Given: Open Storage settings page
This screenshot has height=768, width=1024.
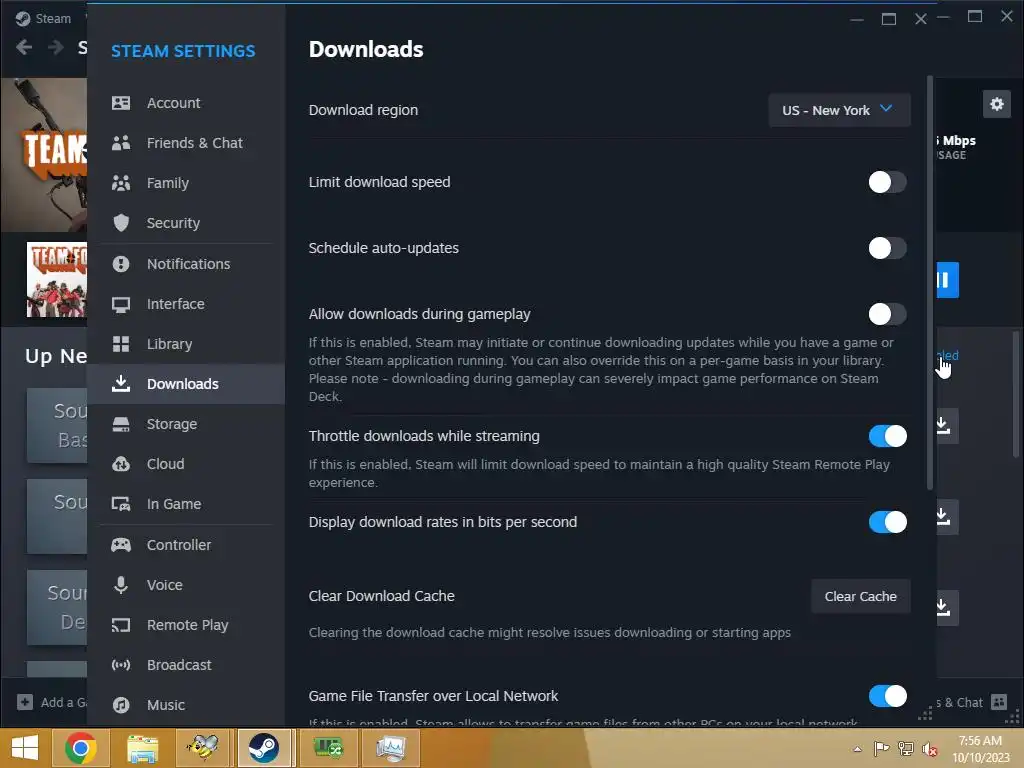Looking at the screenshot, I should [x=186, y=424].
